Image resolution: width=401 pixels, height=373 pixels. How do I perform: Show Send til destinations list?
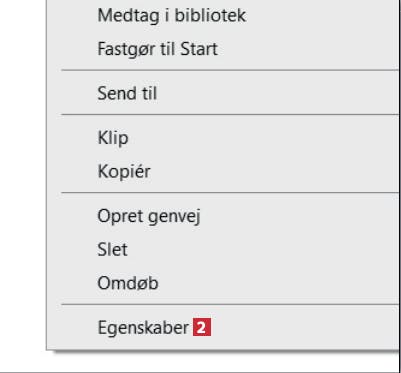[x=223, y=93]
